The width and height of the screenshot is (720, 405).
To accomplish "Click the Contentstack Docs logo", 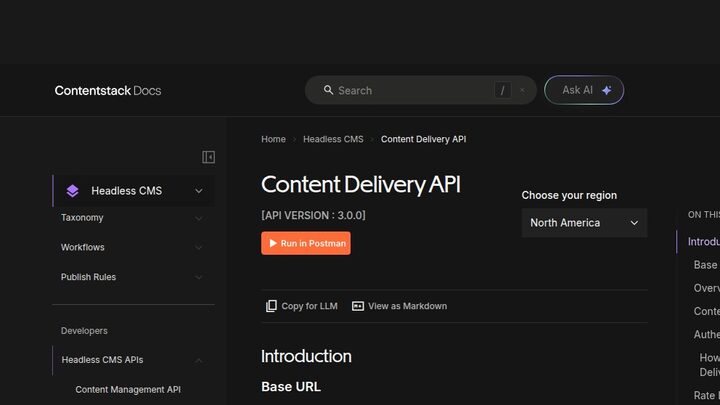I will coord(108,90).
